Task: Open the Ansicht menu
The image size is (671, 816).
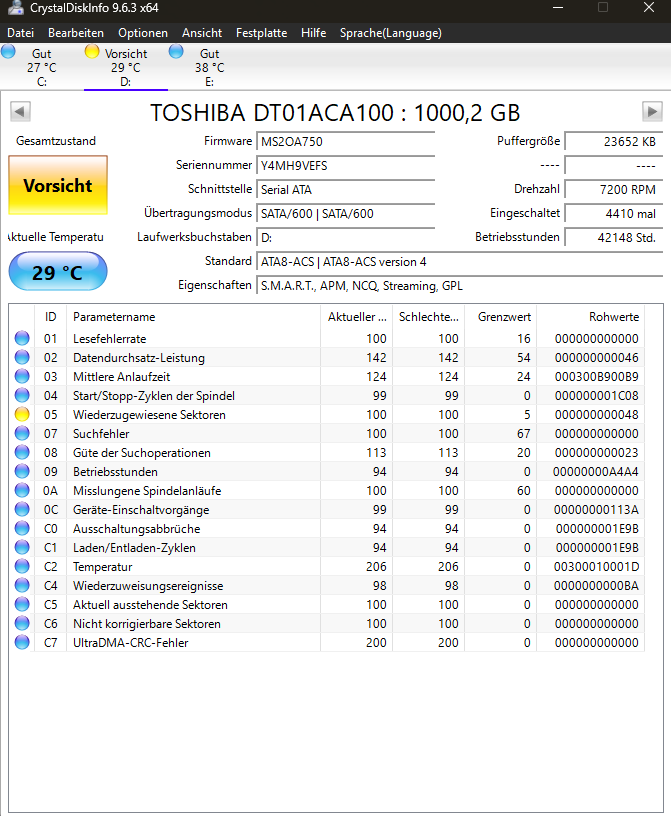Action: click(x=202, y=33)
